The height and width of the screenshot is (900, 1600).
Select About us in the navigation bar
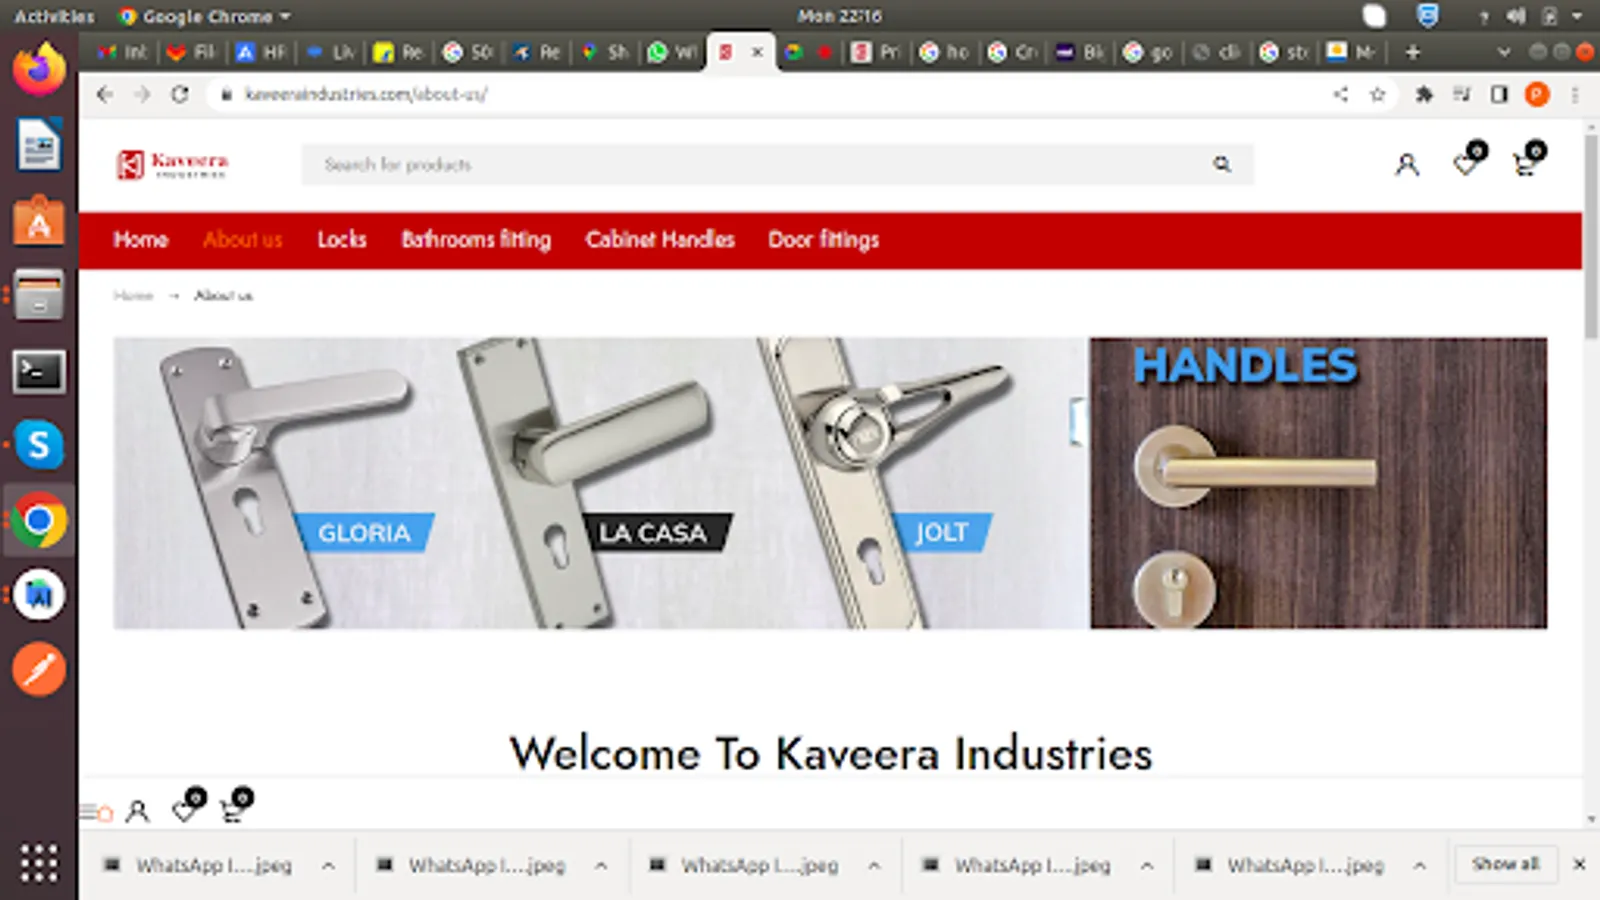pos(243,240)
